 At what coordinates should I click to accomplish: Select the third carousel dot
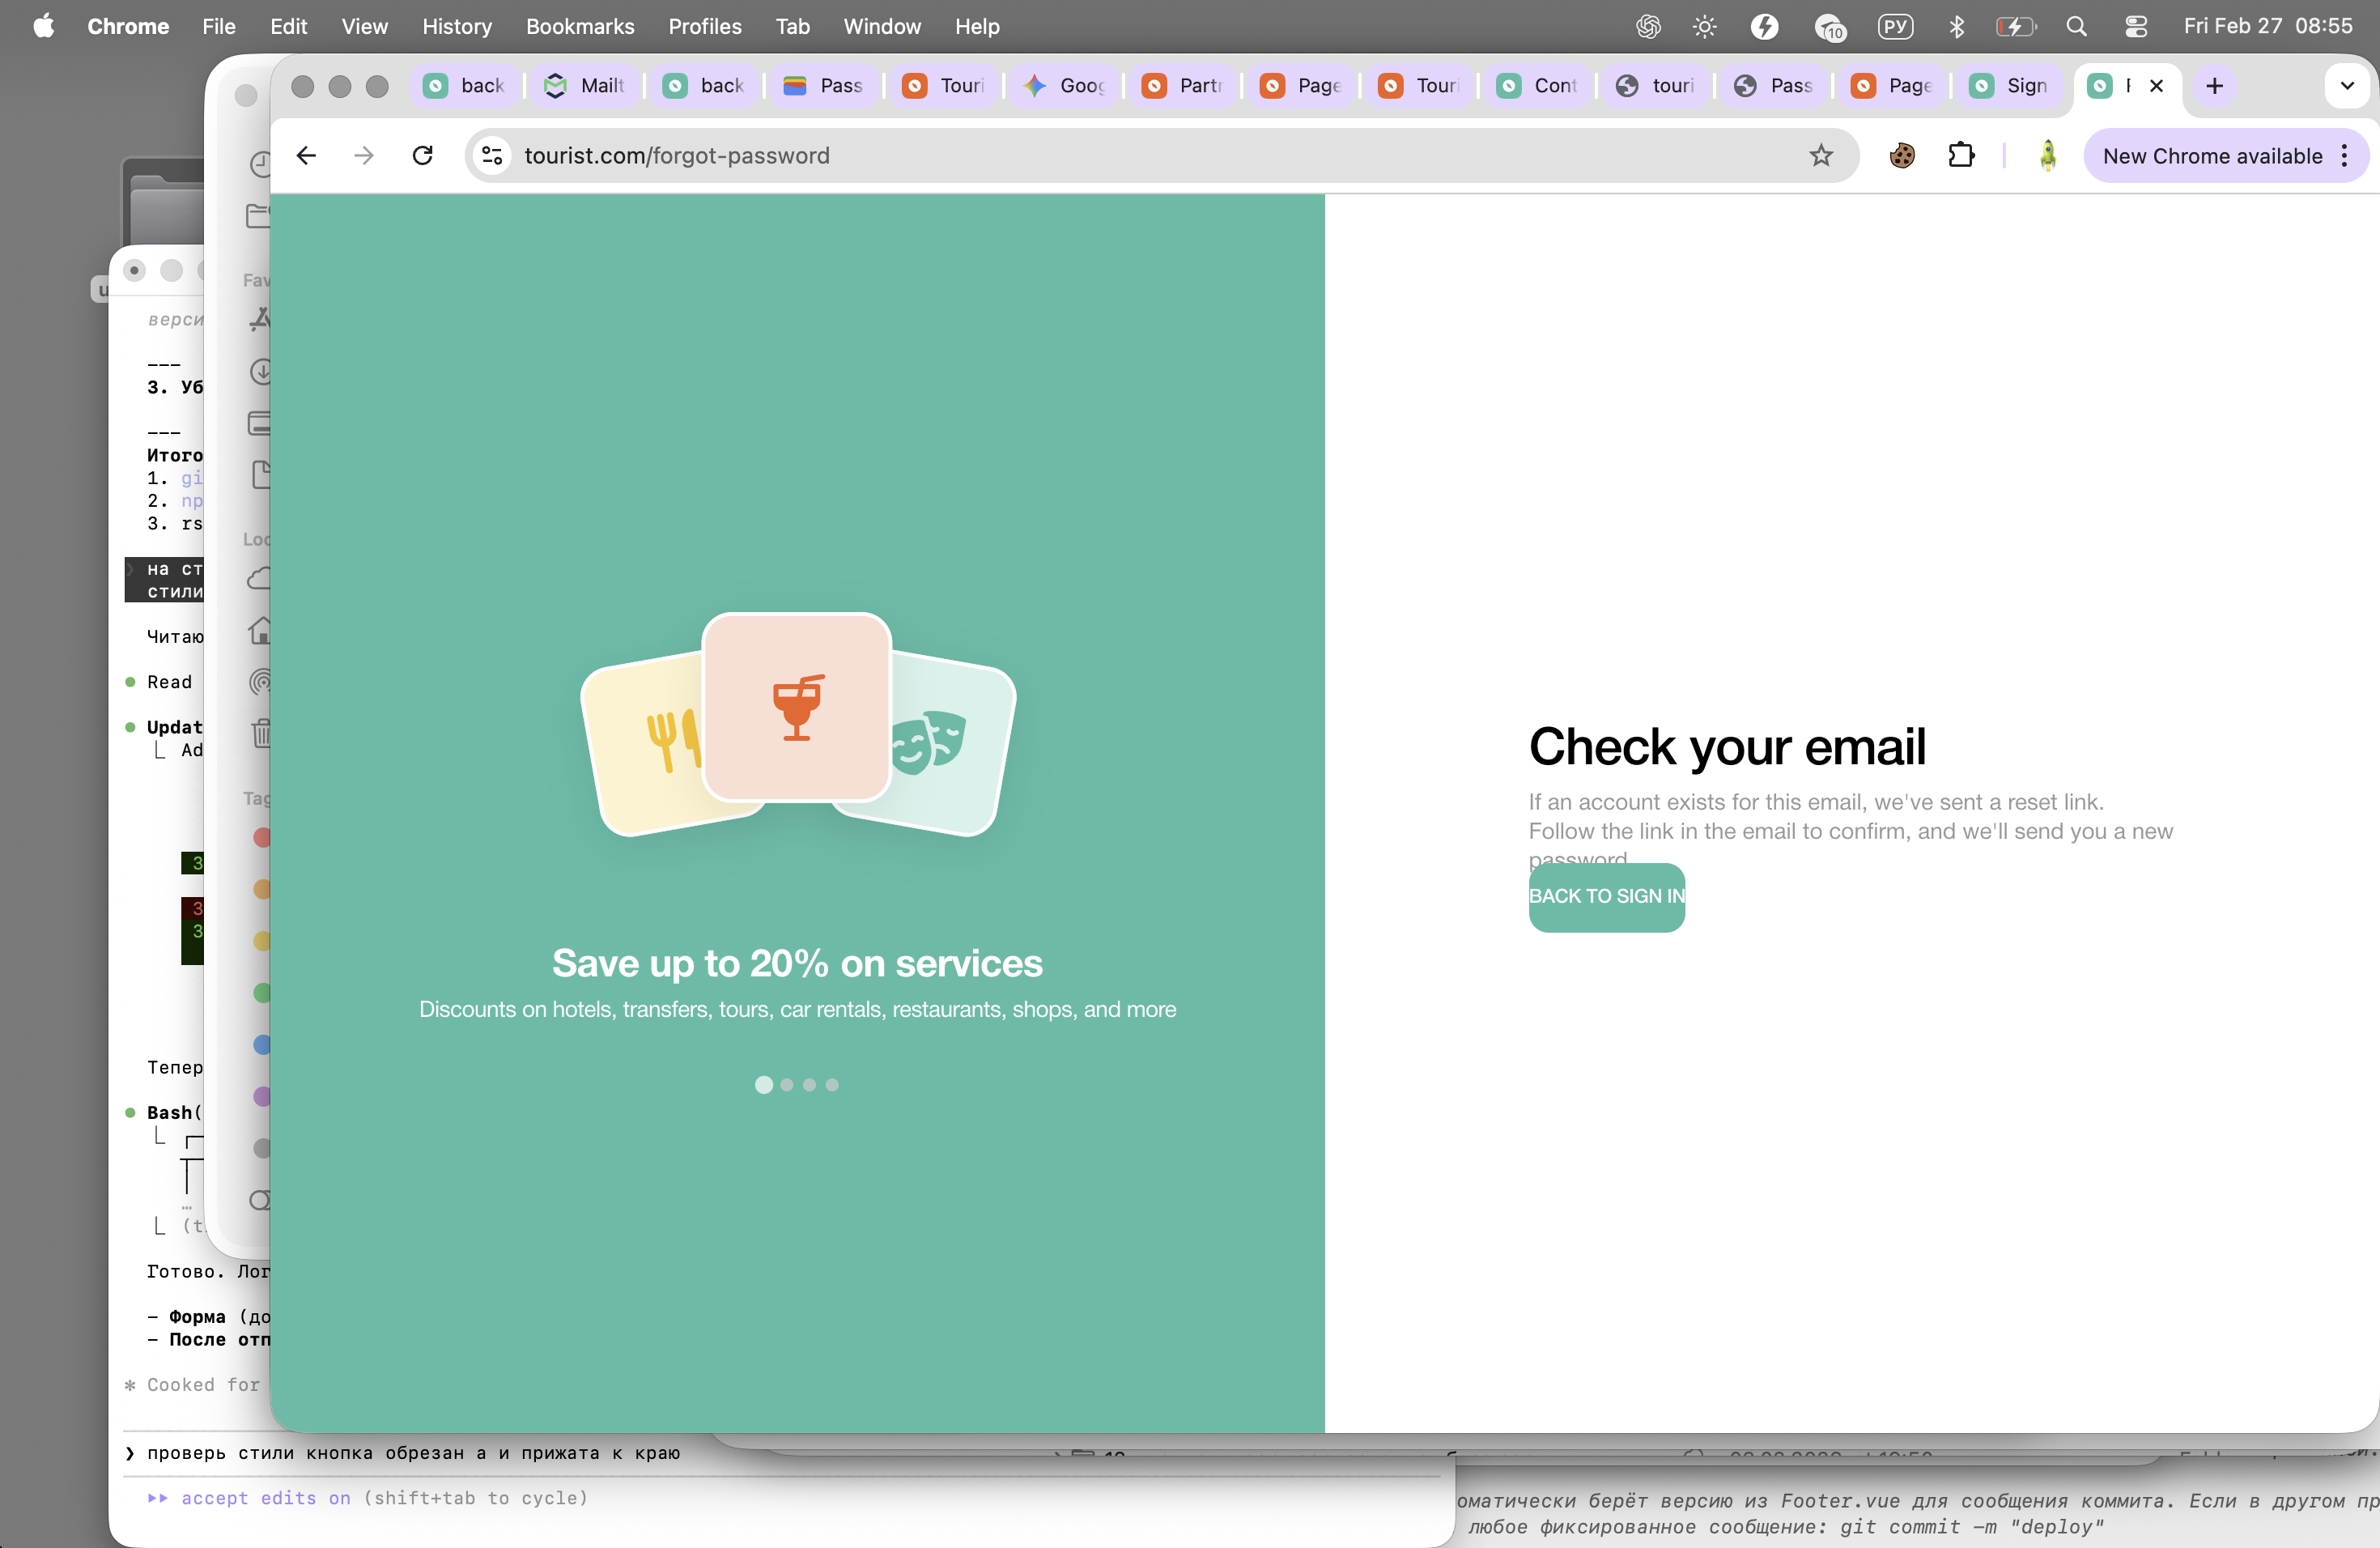810,1085
